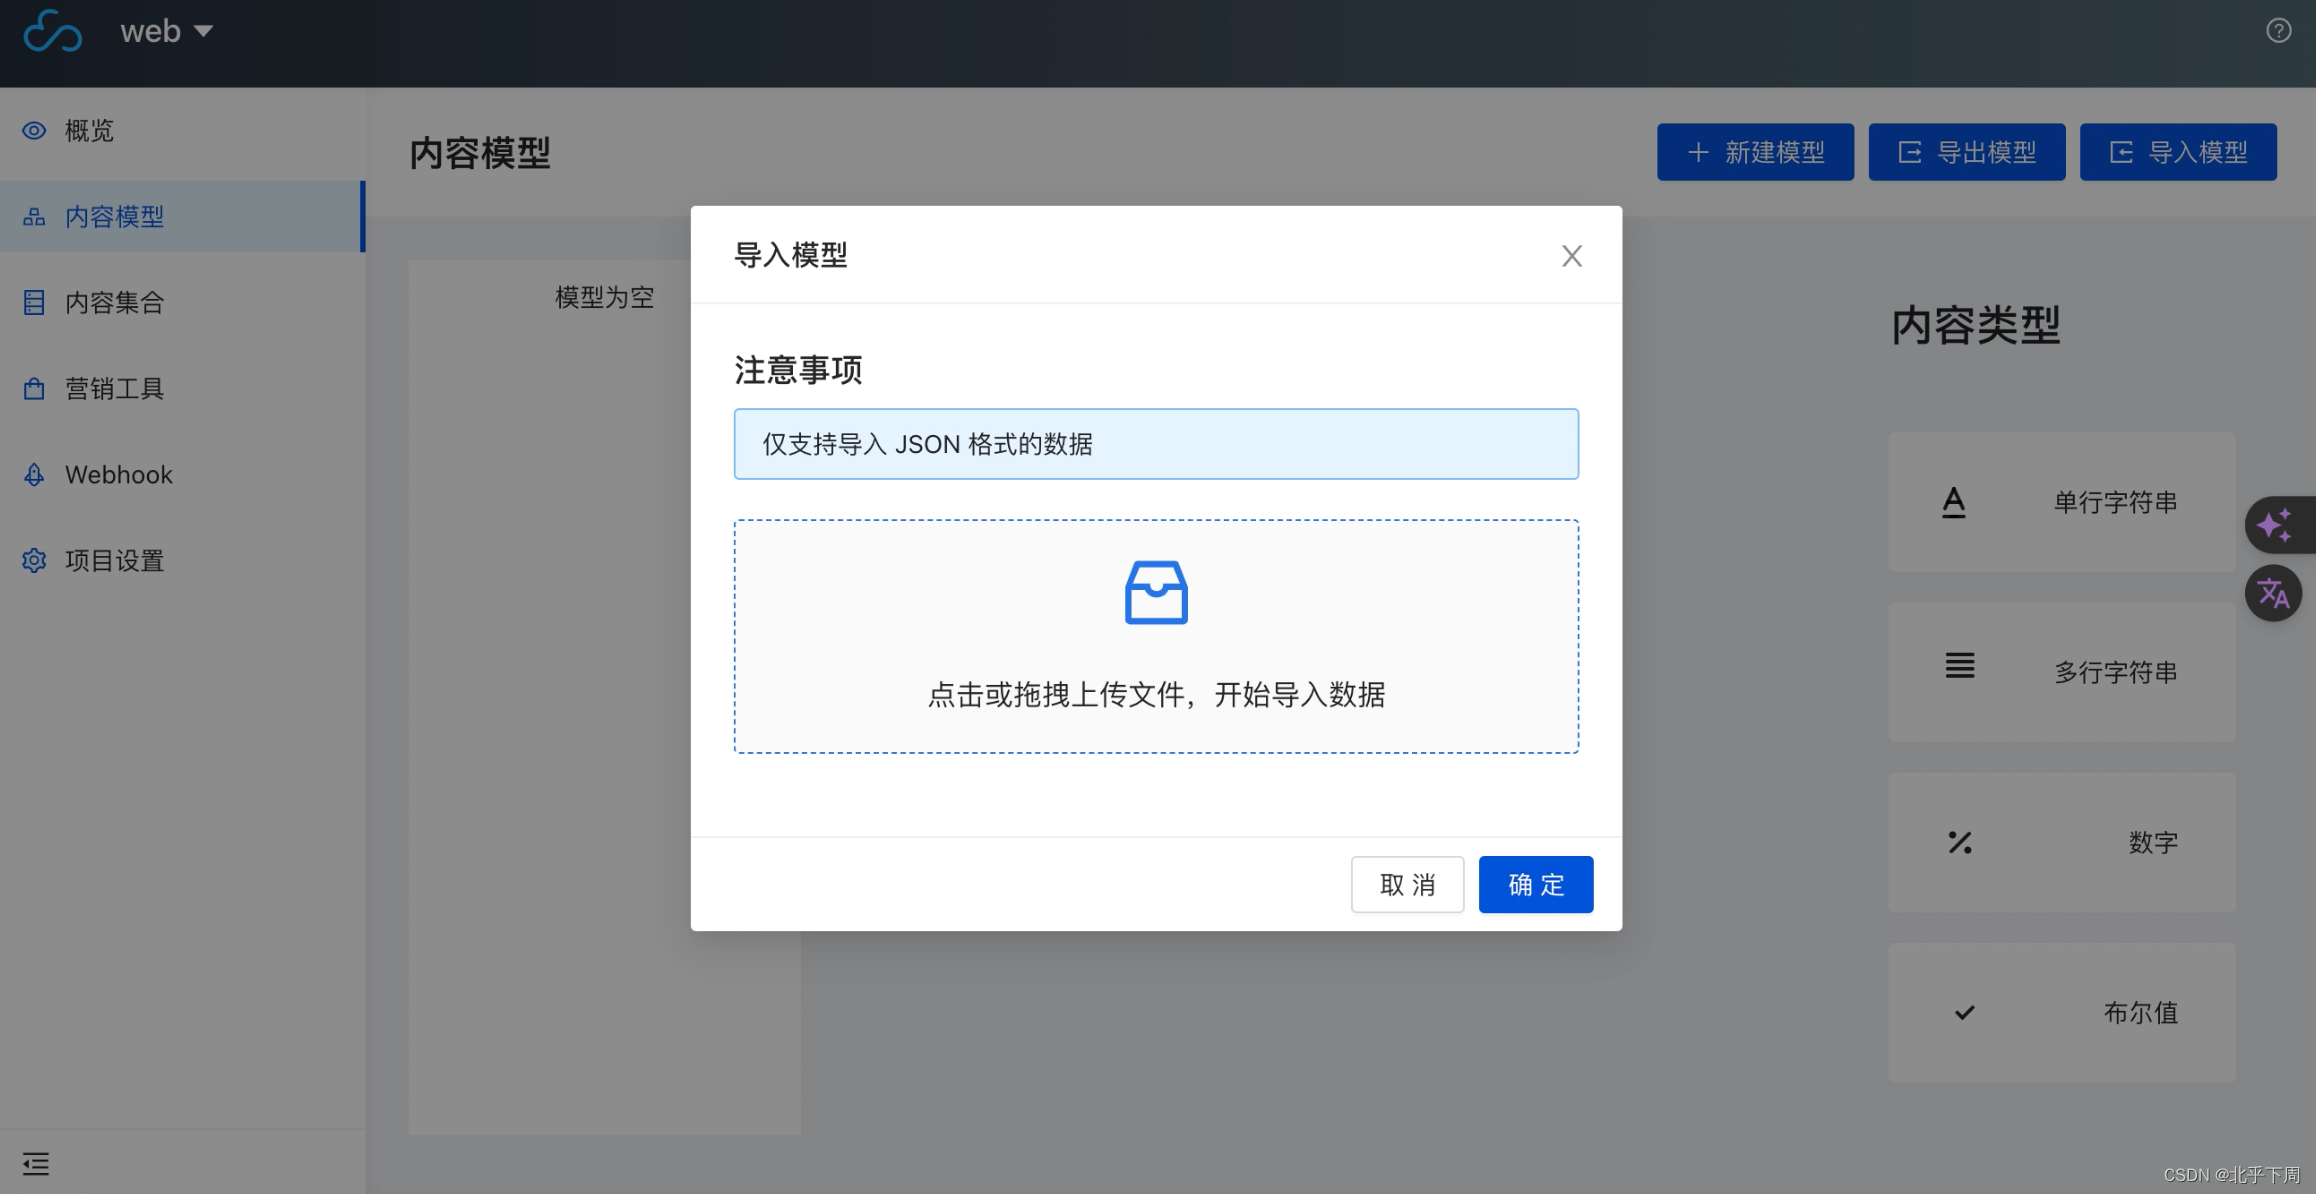The width and height of the screenshot is (2316, 1194).
Task: Select 内容集合 in the sidebar
Action: pos(114,303)
